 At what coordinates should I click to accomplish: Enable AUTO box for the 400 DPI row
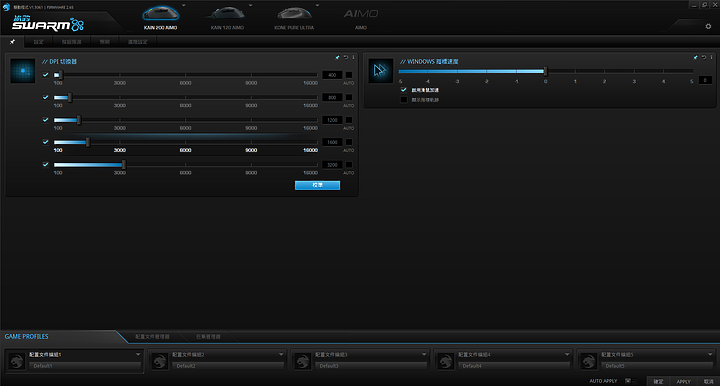click(x=349, y=75)
